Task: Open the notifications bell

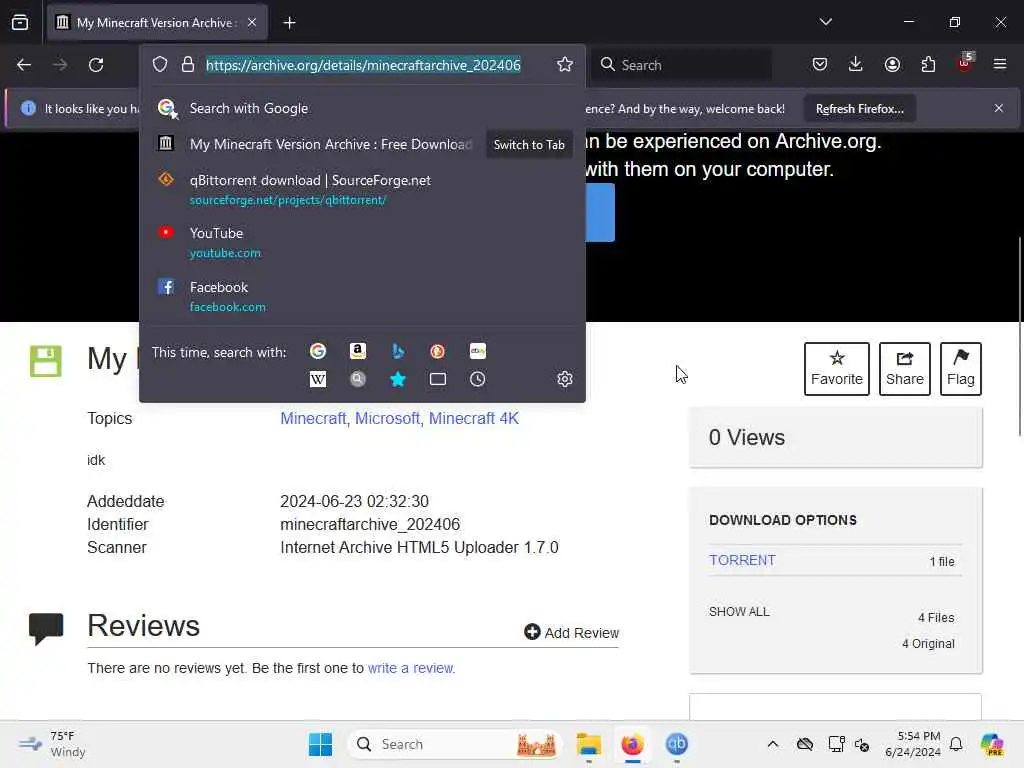Action: point(956,744)
